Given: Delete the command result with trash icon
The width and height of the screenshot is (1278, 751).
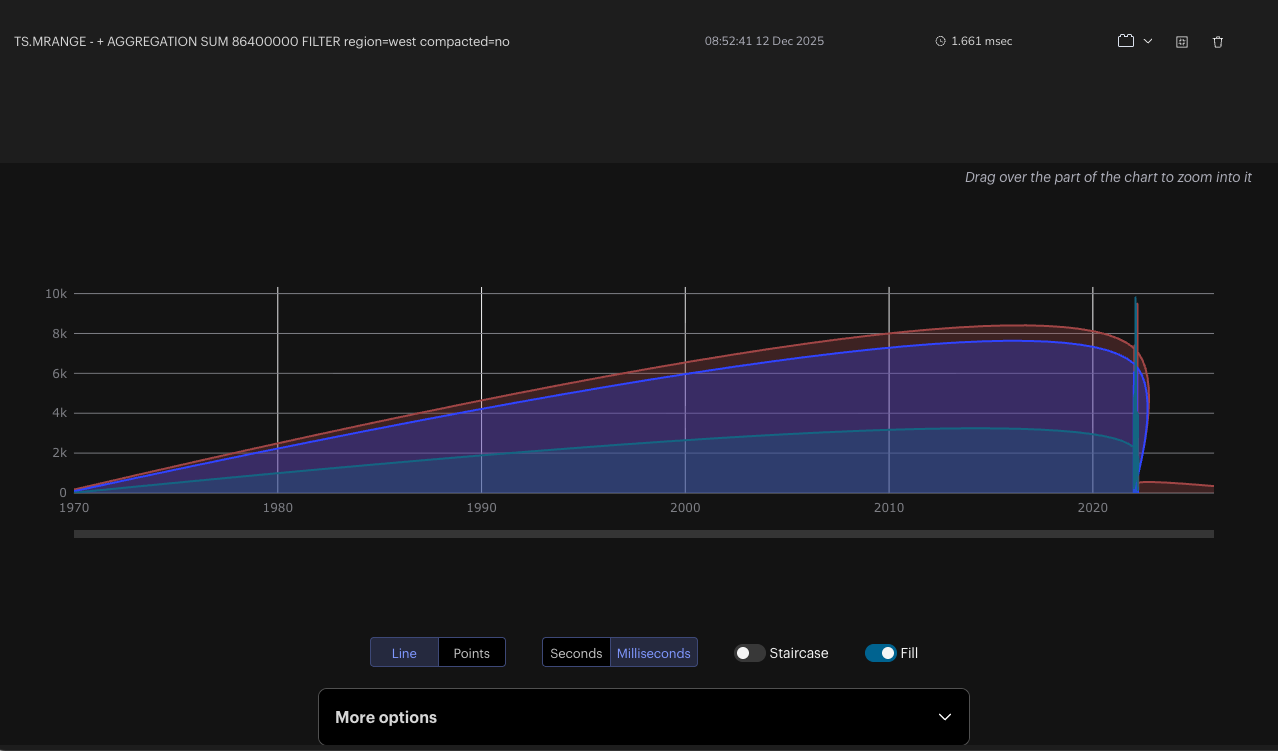Looking at the screenshot, I should (1218, 42).
